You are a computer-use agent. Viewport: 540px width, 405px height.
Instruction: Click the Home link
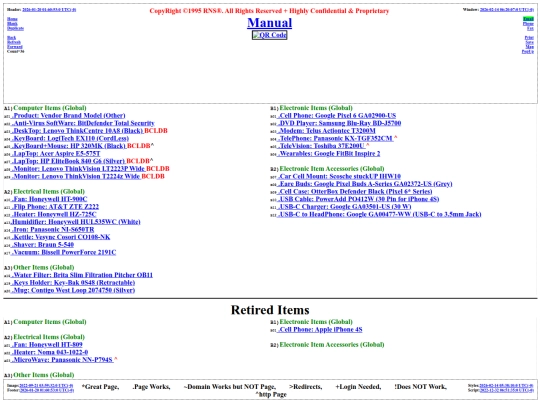pos(12,19)
